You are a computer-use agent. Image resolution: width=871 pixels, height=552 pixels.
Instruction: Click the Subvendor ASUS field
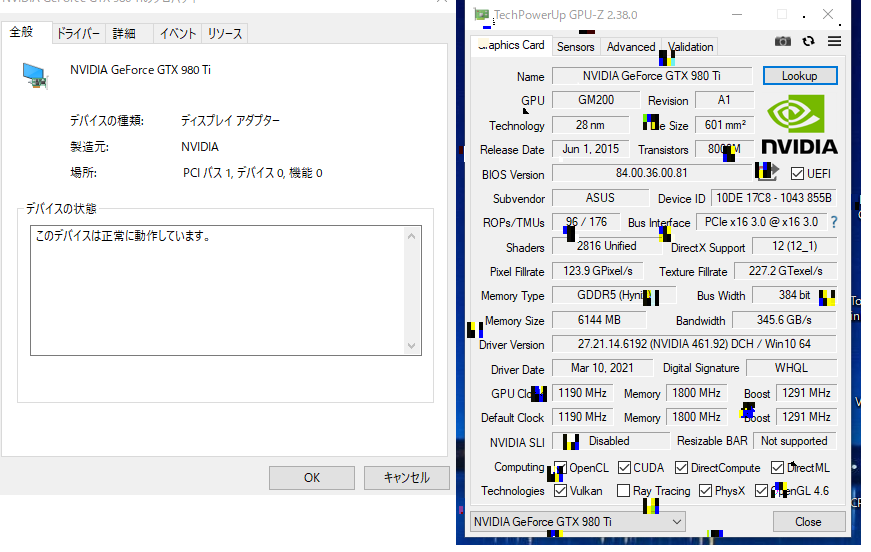pyautogui.click(x=600, y=198)
